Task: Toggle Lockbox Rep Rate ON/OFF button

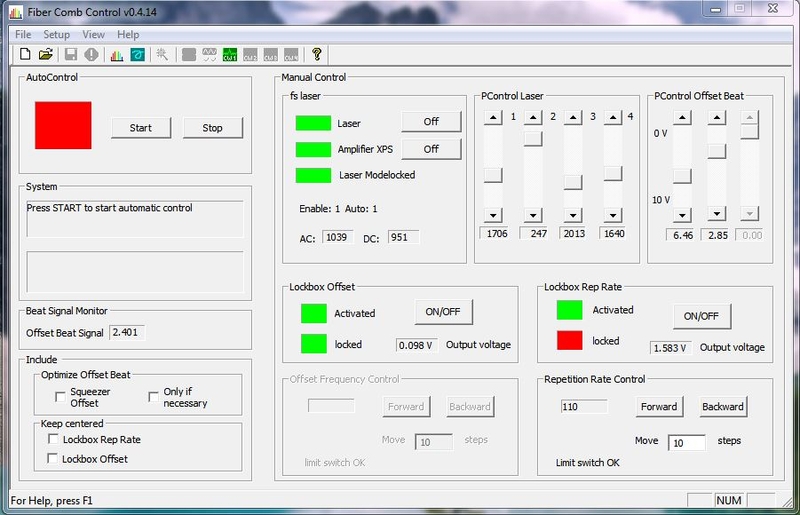Action: tap(701, 316)
